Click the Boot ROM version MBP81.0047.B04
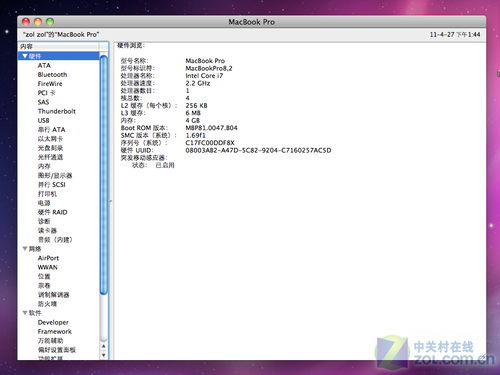The image size is (500, 375). tap(211, 128)
